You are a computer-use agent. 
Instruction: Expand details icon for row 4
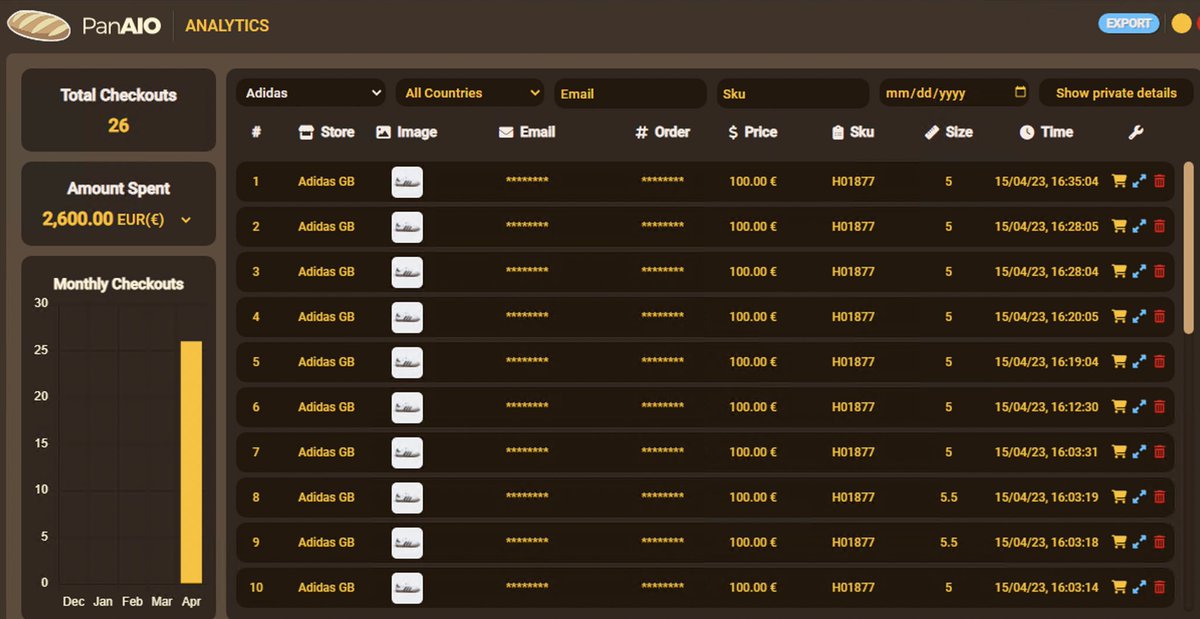tap(1139, 316)
